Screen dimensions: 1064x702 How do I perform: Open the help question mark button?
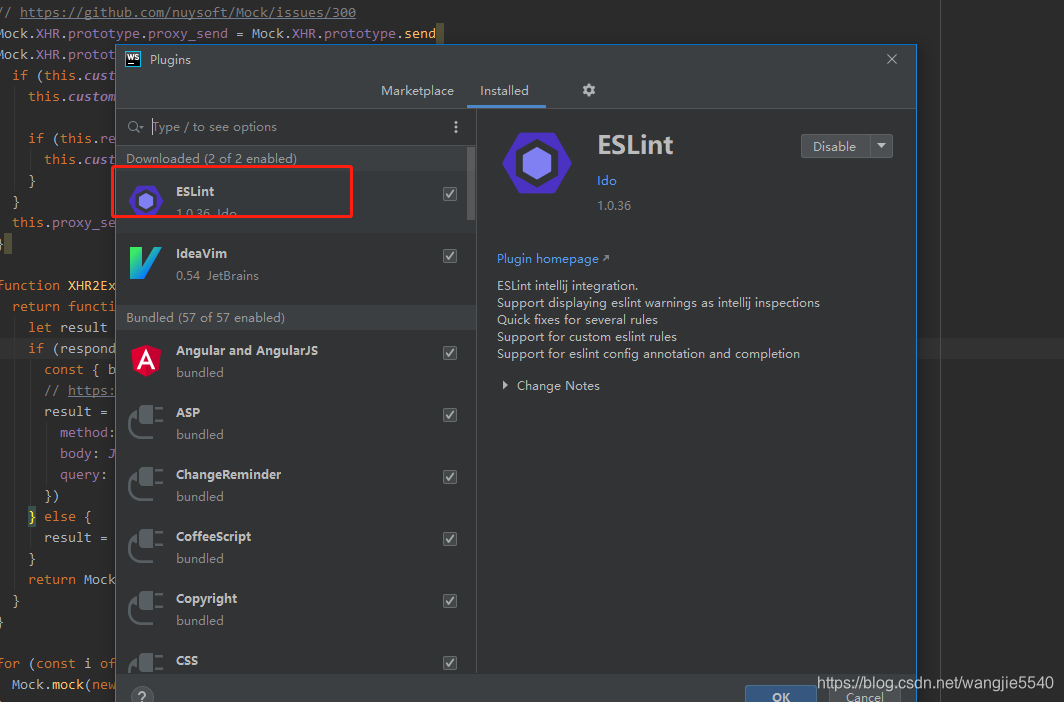coord(142,696)
